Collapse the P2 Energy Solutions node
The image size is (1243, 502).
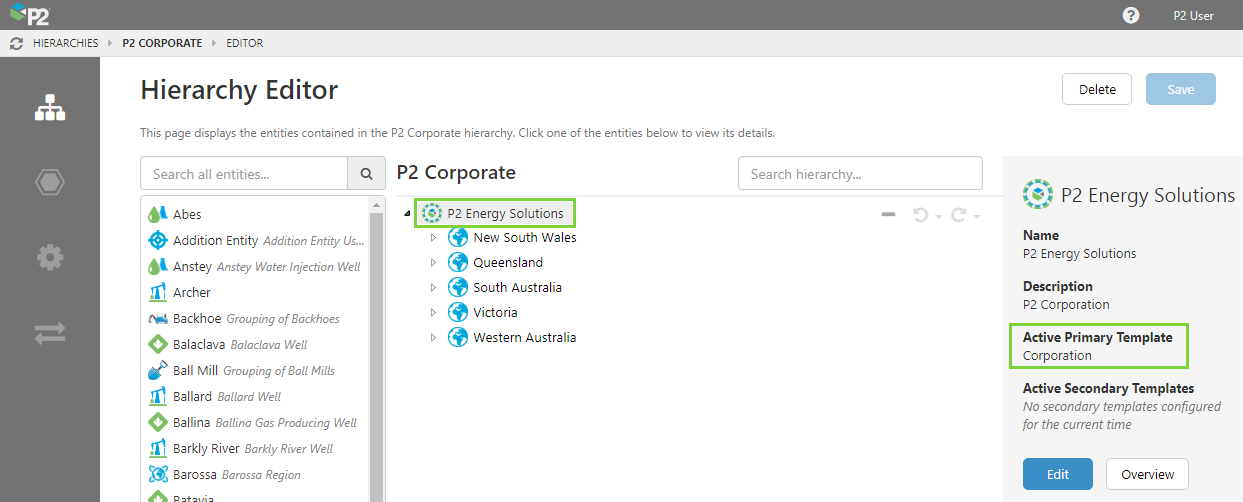click(407, 213)
